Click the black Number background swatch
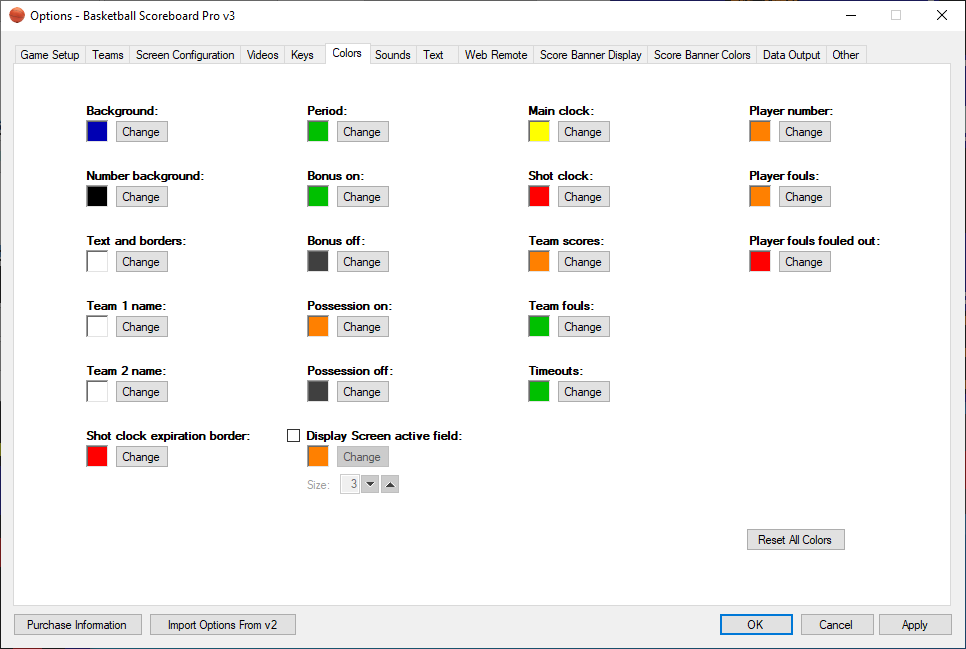The width and height of the screenshot is (966, 649). pyautogui.click(x=97, y=197)
